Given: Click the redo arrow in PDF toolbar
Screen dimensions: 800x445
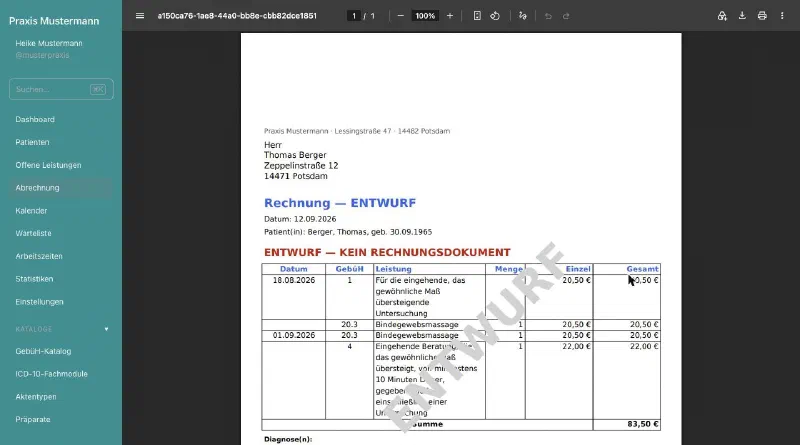Looking at the screenshot, I should [x=566, y=16].
